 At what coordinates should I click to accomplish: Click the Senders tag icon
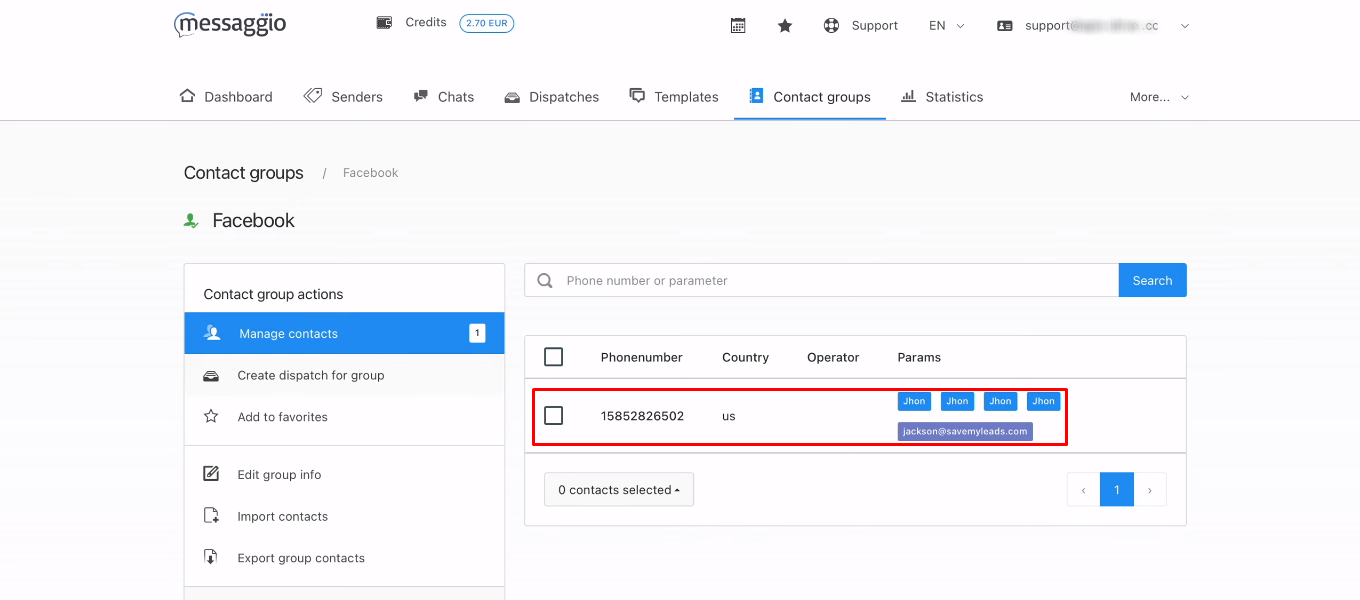tap(313, 96)
